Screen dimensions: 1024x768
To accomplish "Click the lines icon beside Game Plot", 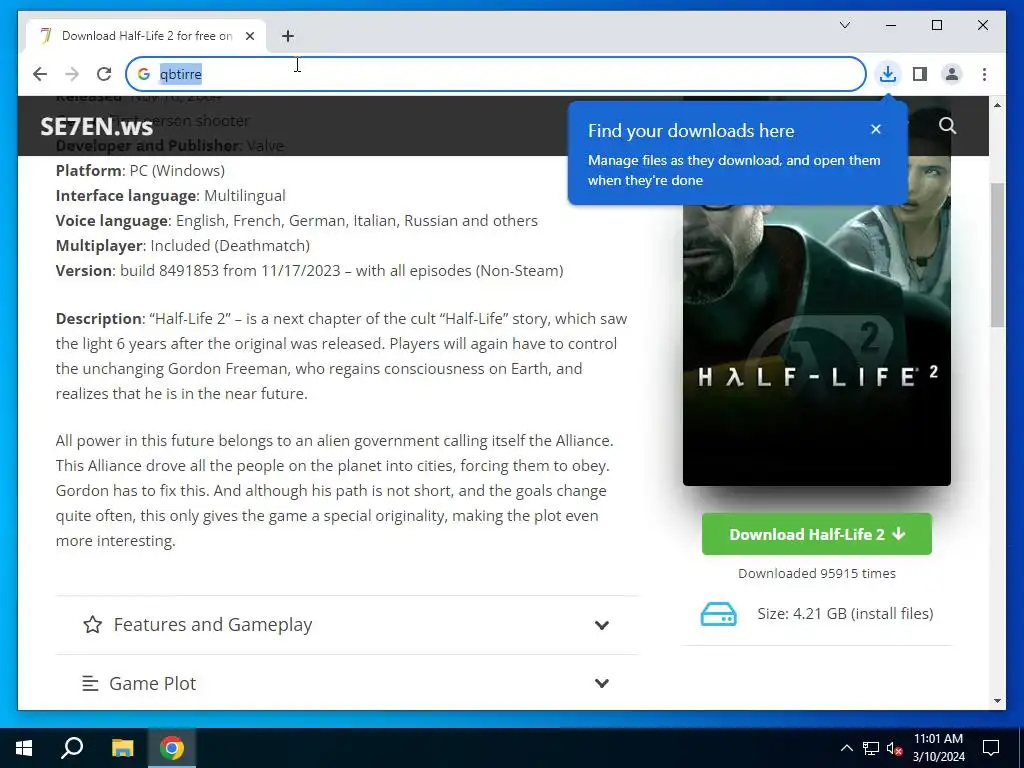I will [x=90, y=684].
